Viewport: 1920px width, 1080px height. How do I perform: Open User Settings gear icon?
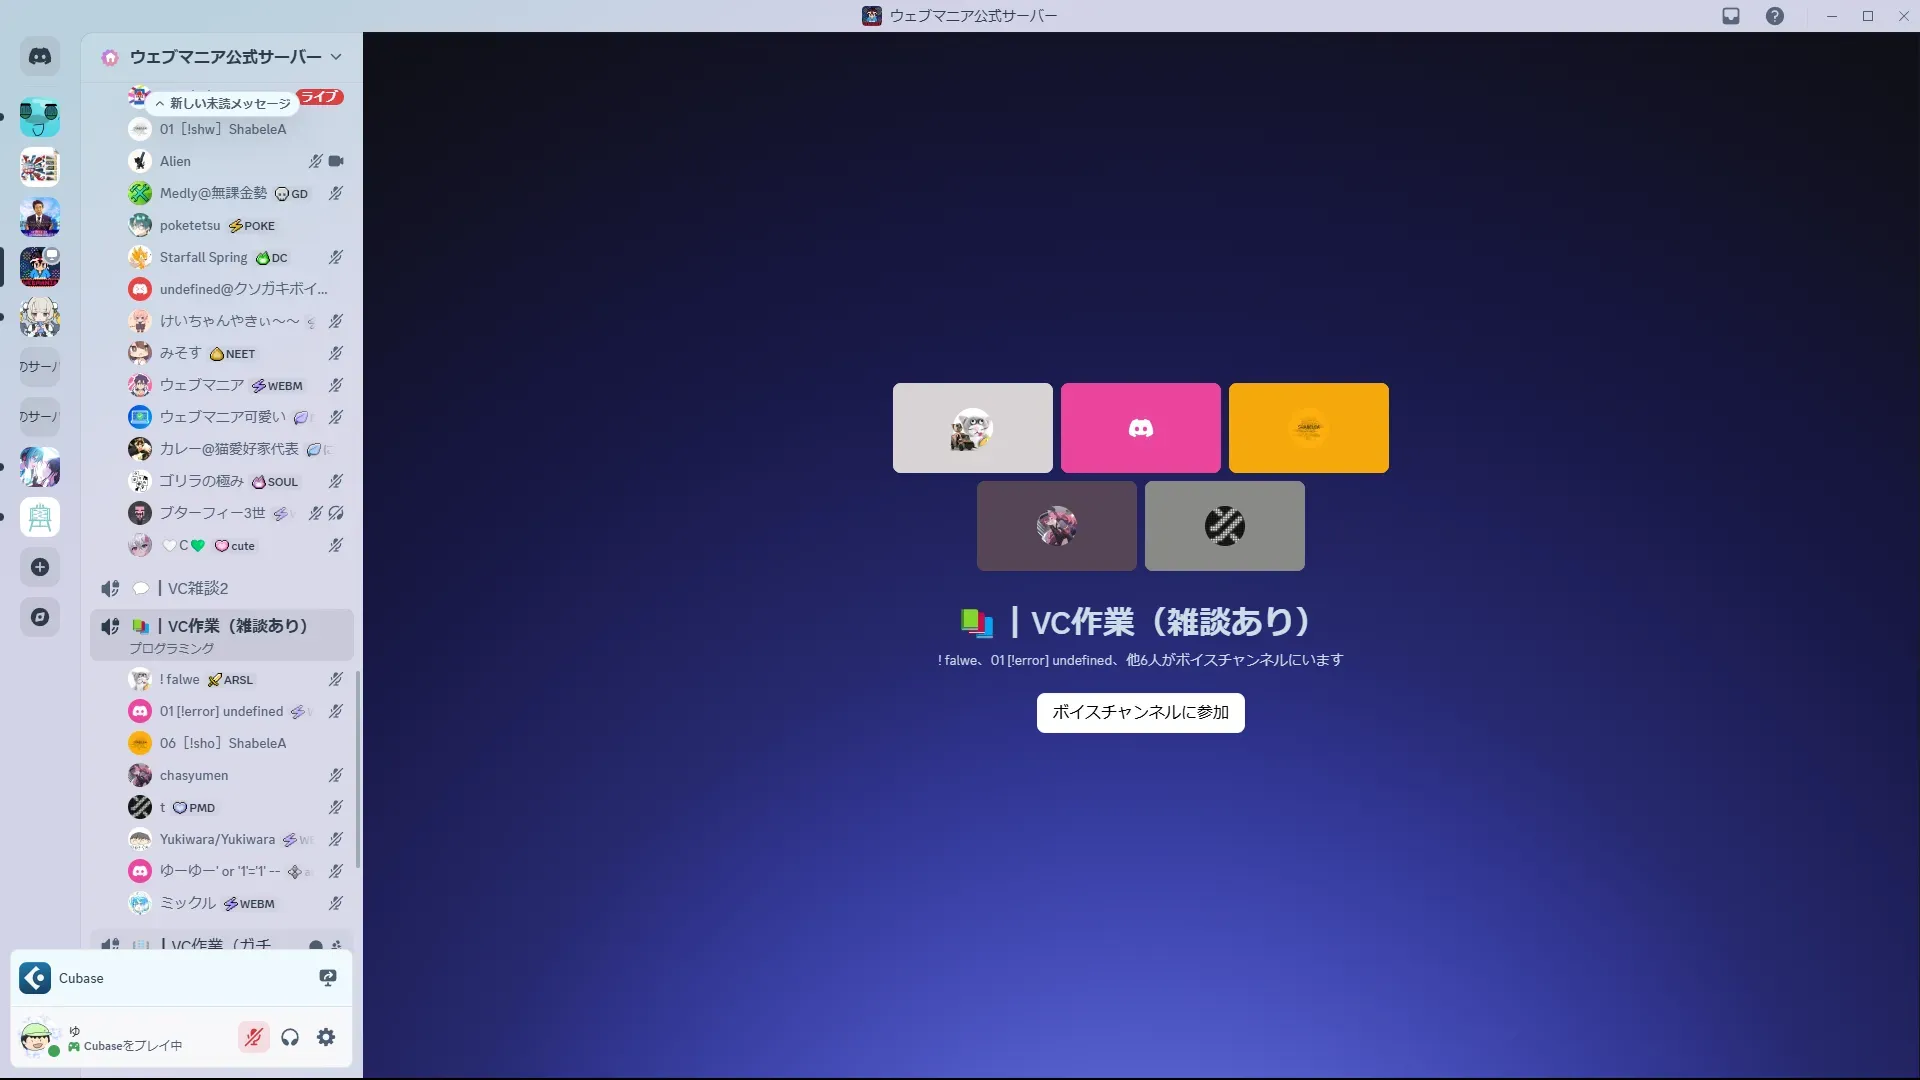[326, 1037]
